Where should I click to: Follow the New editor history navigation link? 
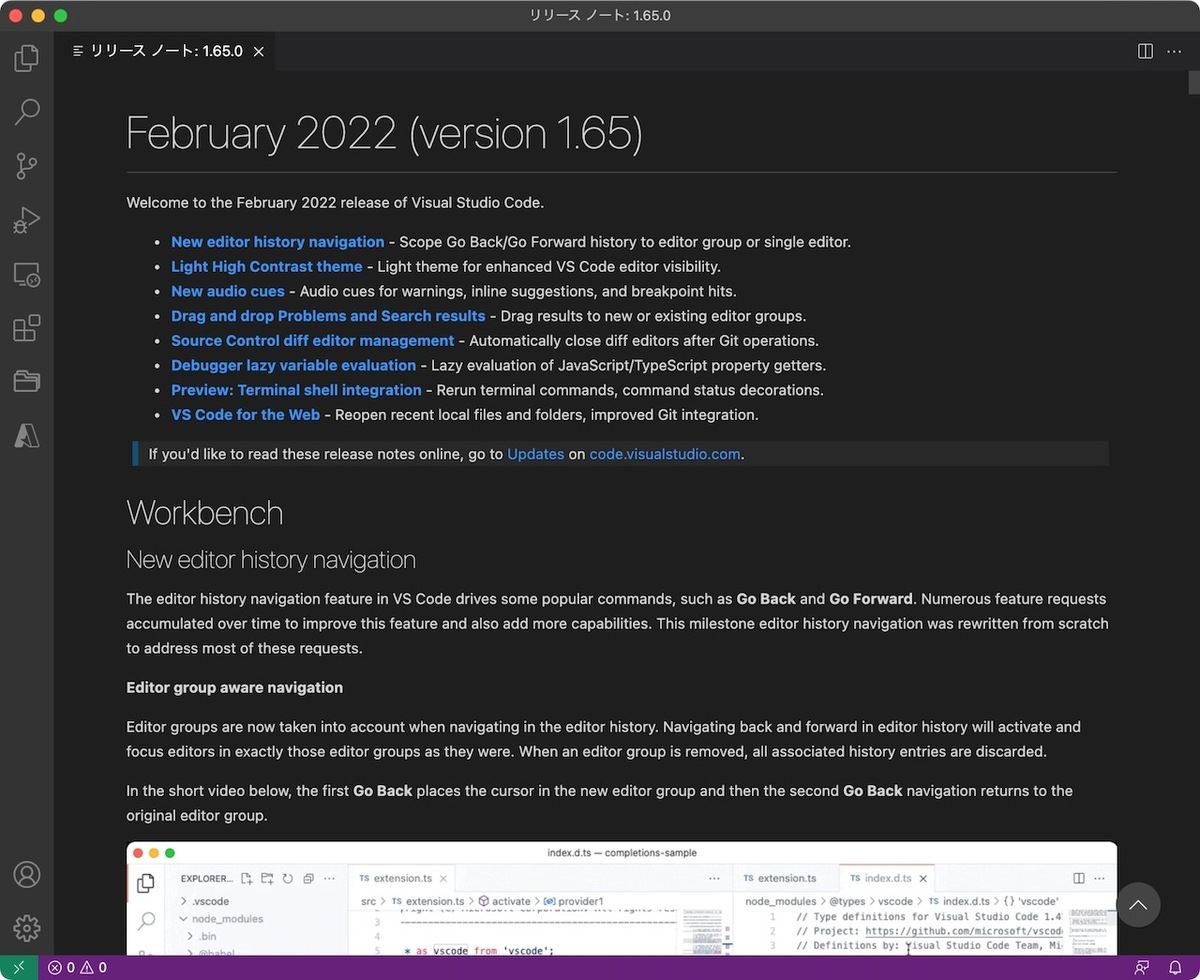tap(277, 242)
